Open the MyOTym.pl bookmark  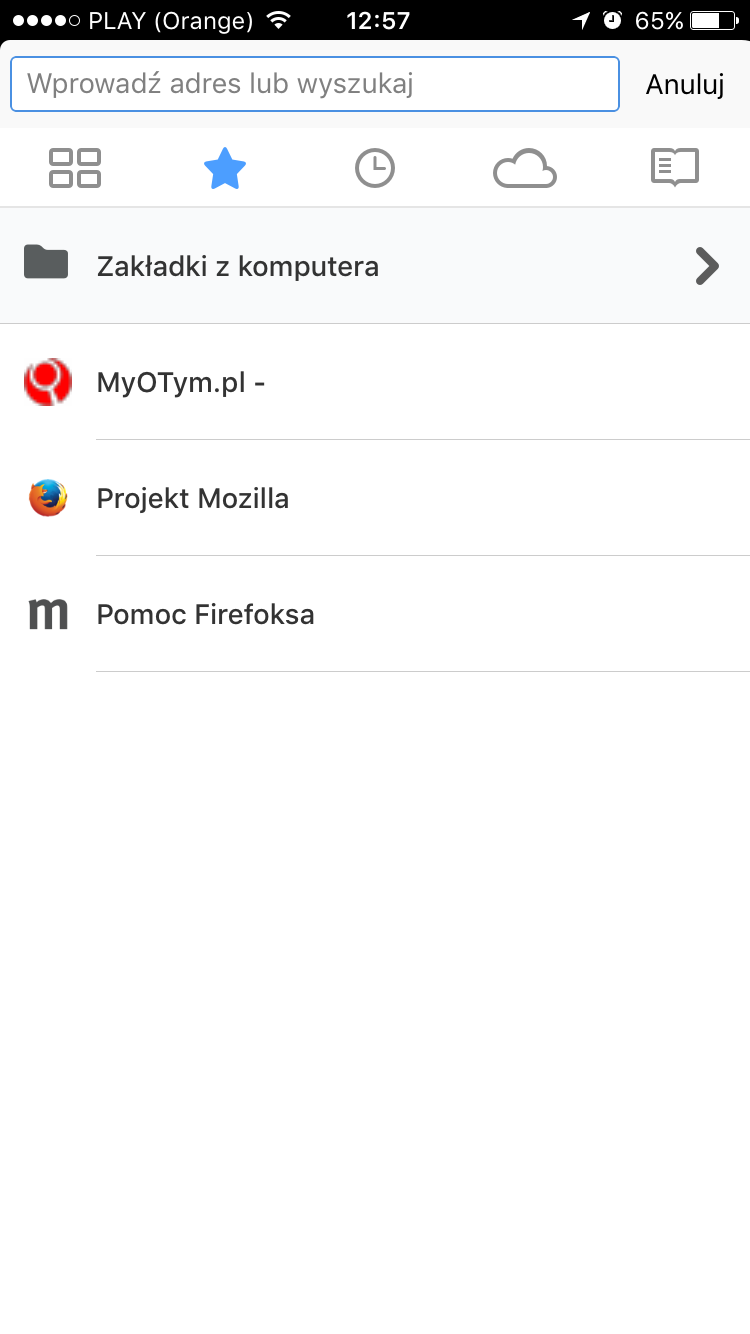375,382
